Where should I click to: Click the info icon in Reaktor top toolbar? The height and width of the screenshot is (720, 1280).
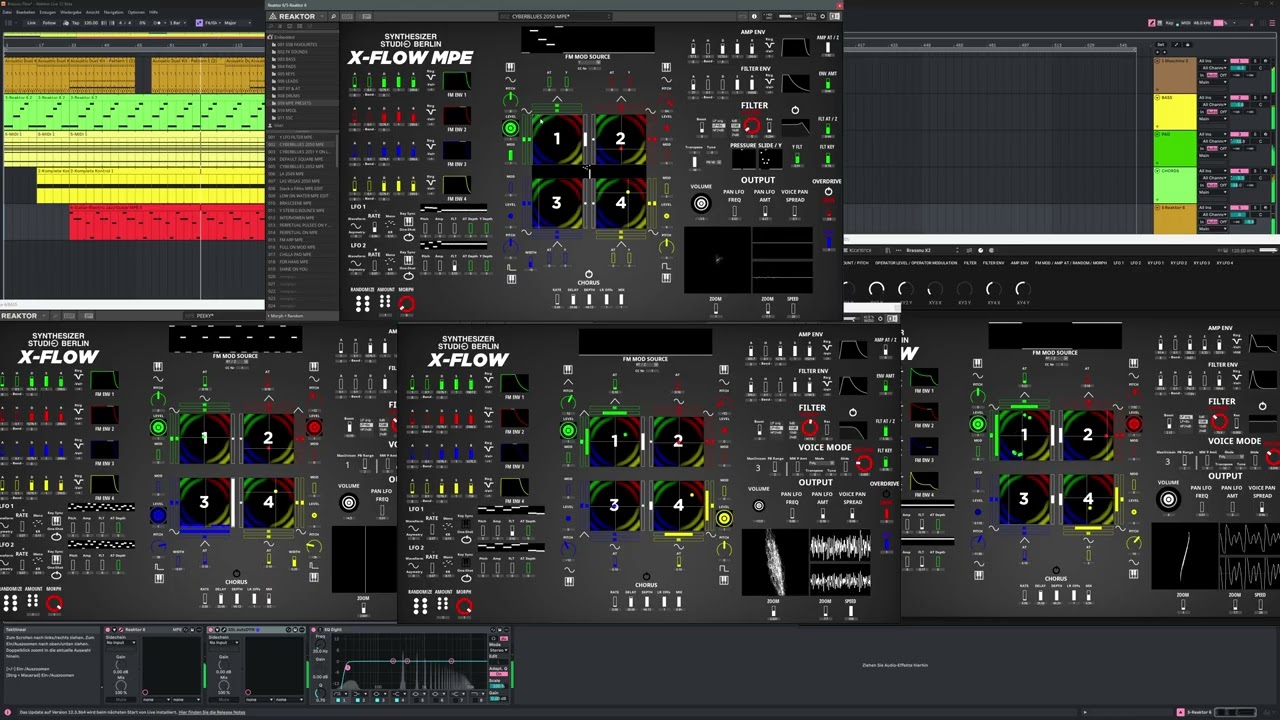click(x=754, y=16)
